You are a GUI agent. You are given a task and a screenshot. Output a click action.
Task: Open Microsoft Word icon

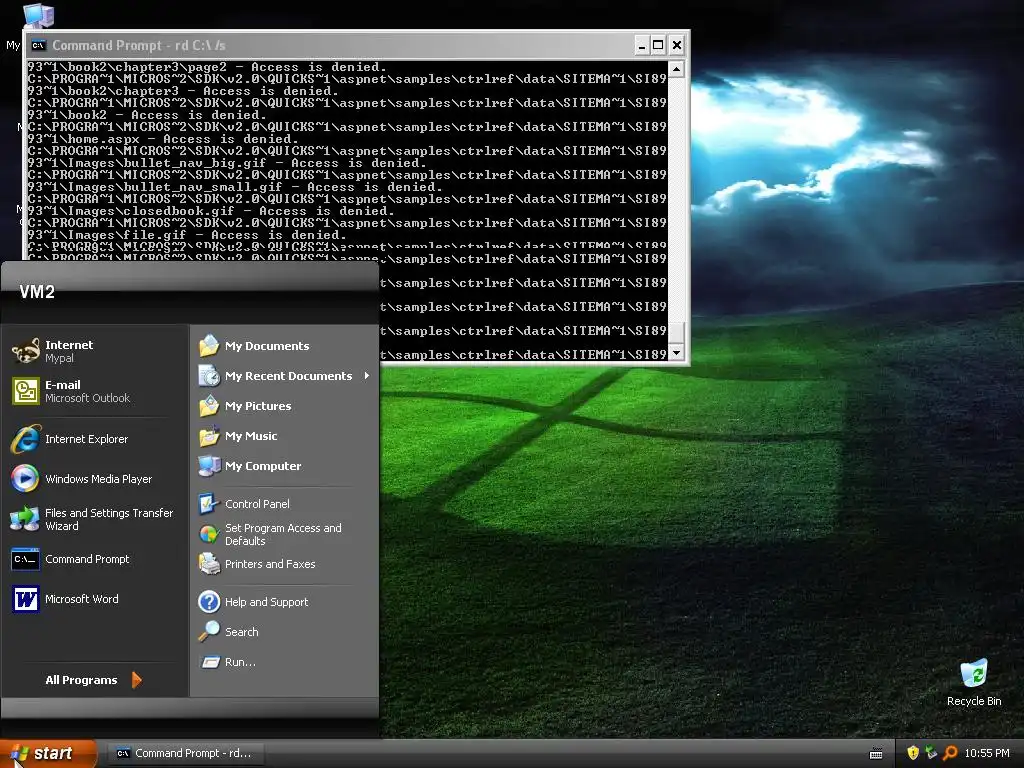pyautogui.click(x=25, y=599)
